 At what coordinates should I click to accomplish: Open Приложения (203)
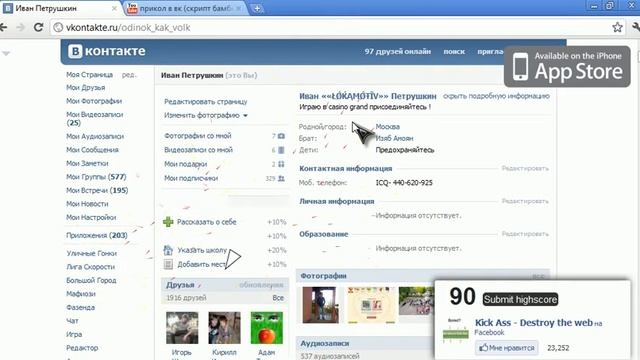tap(97, 236)
